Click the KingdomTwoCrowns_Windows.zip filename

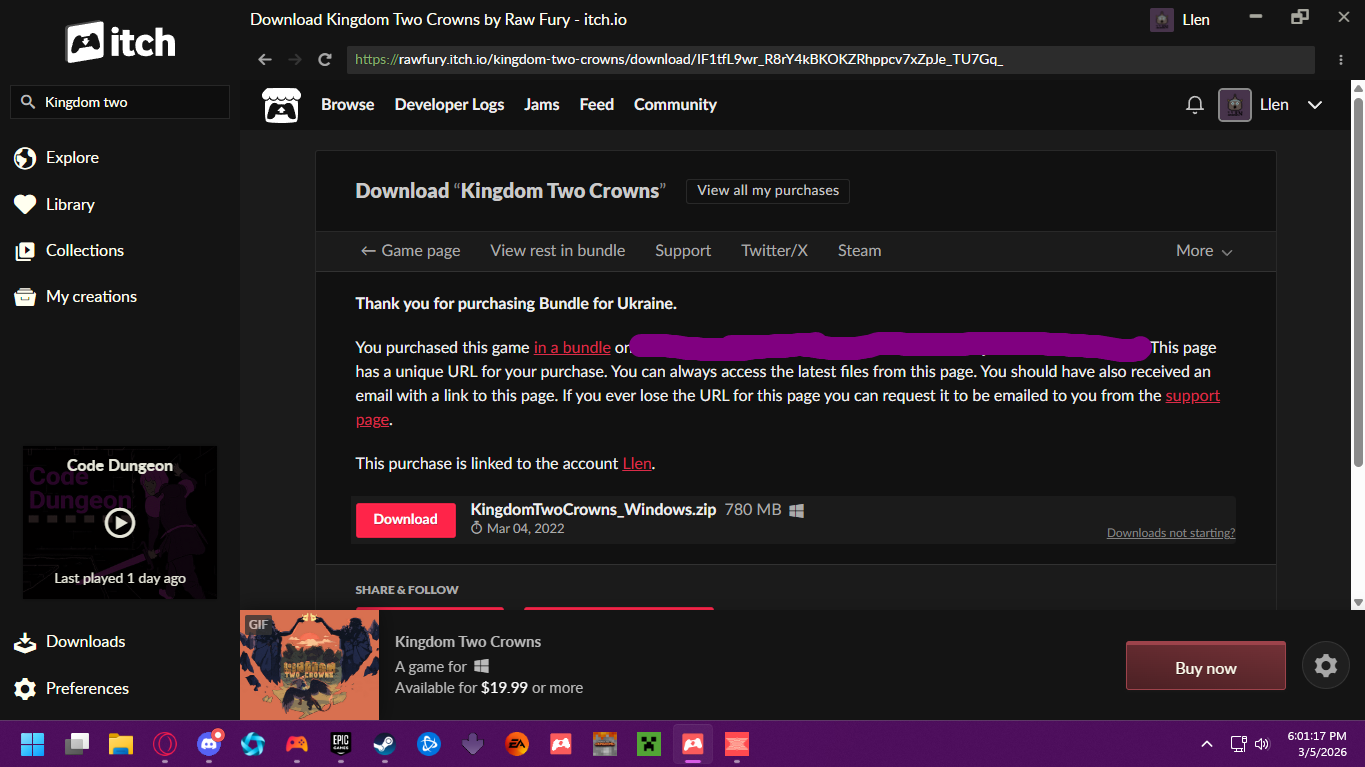(x=594, y=509)
